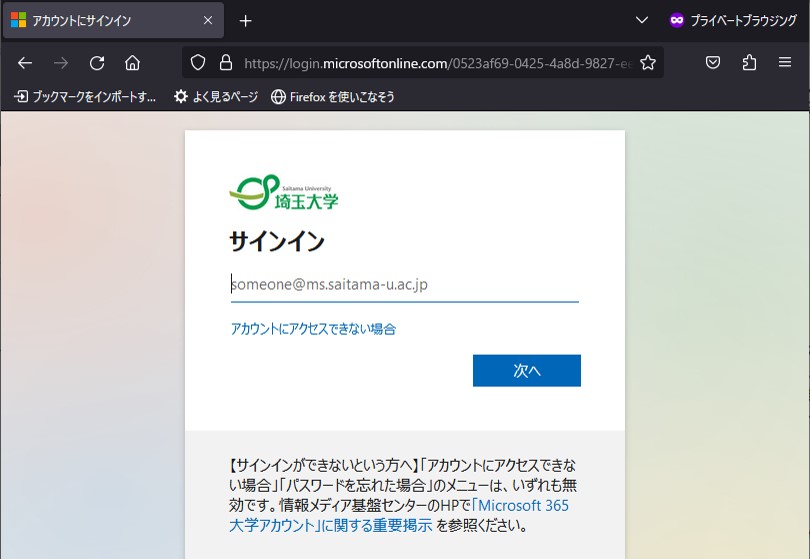Open ブックマークをインポートす... bookmark item

[85, 97]
